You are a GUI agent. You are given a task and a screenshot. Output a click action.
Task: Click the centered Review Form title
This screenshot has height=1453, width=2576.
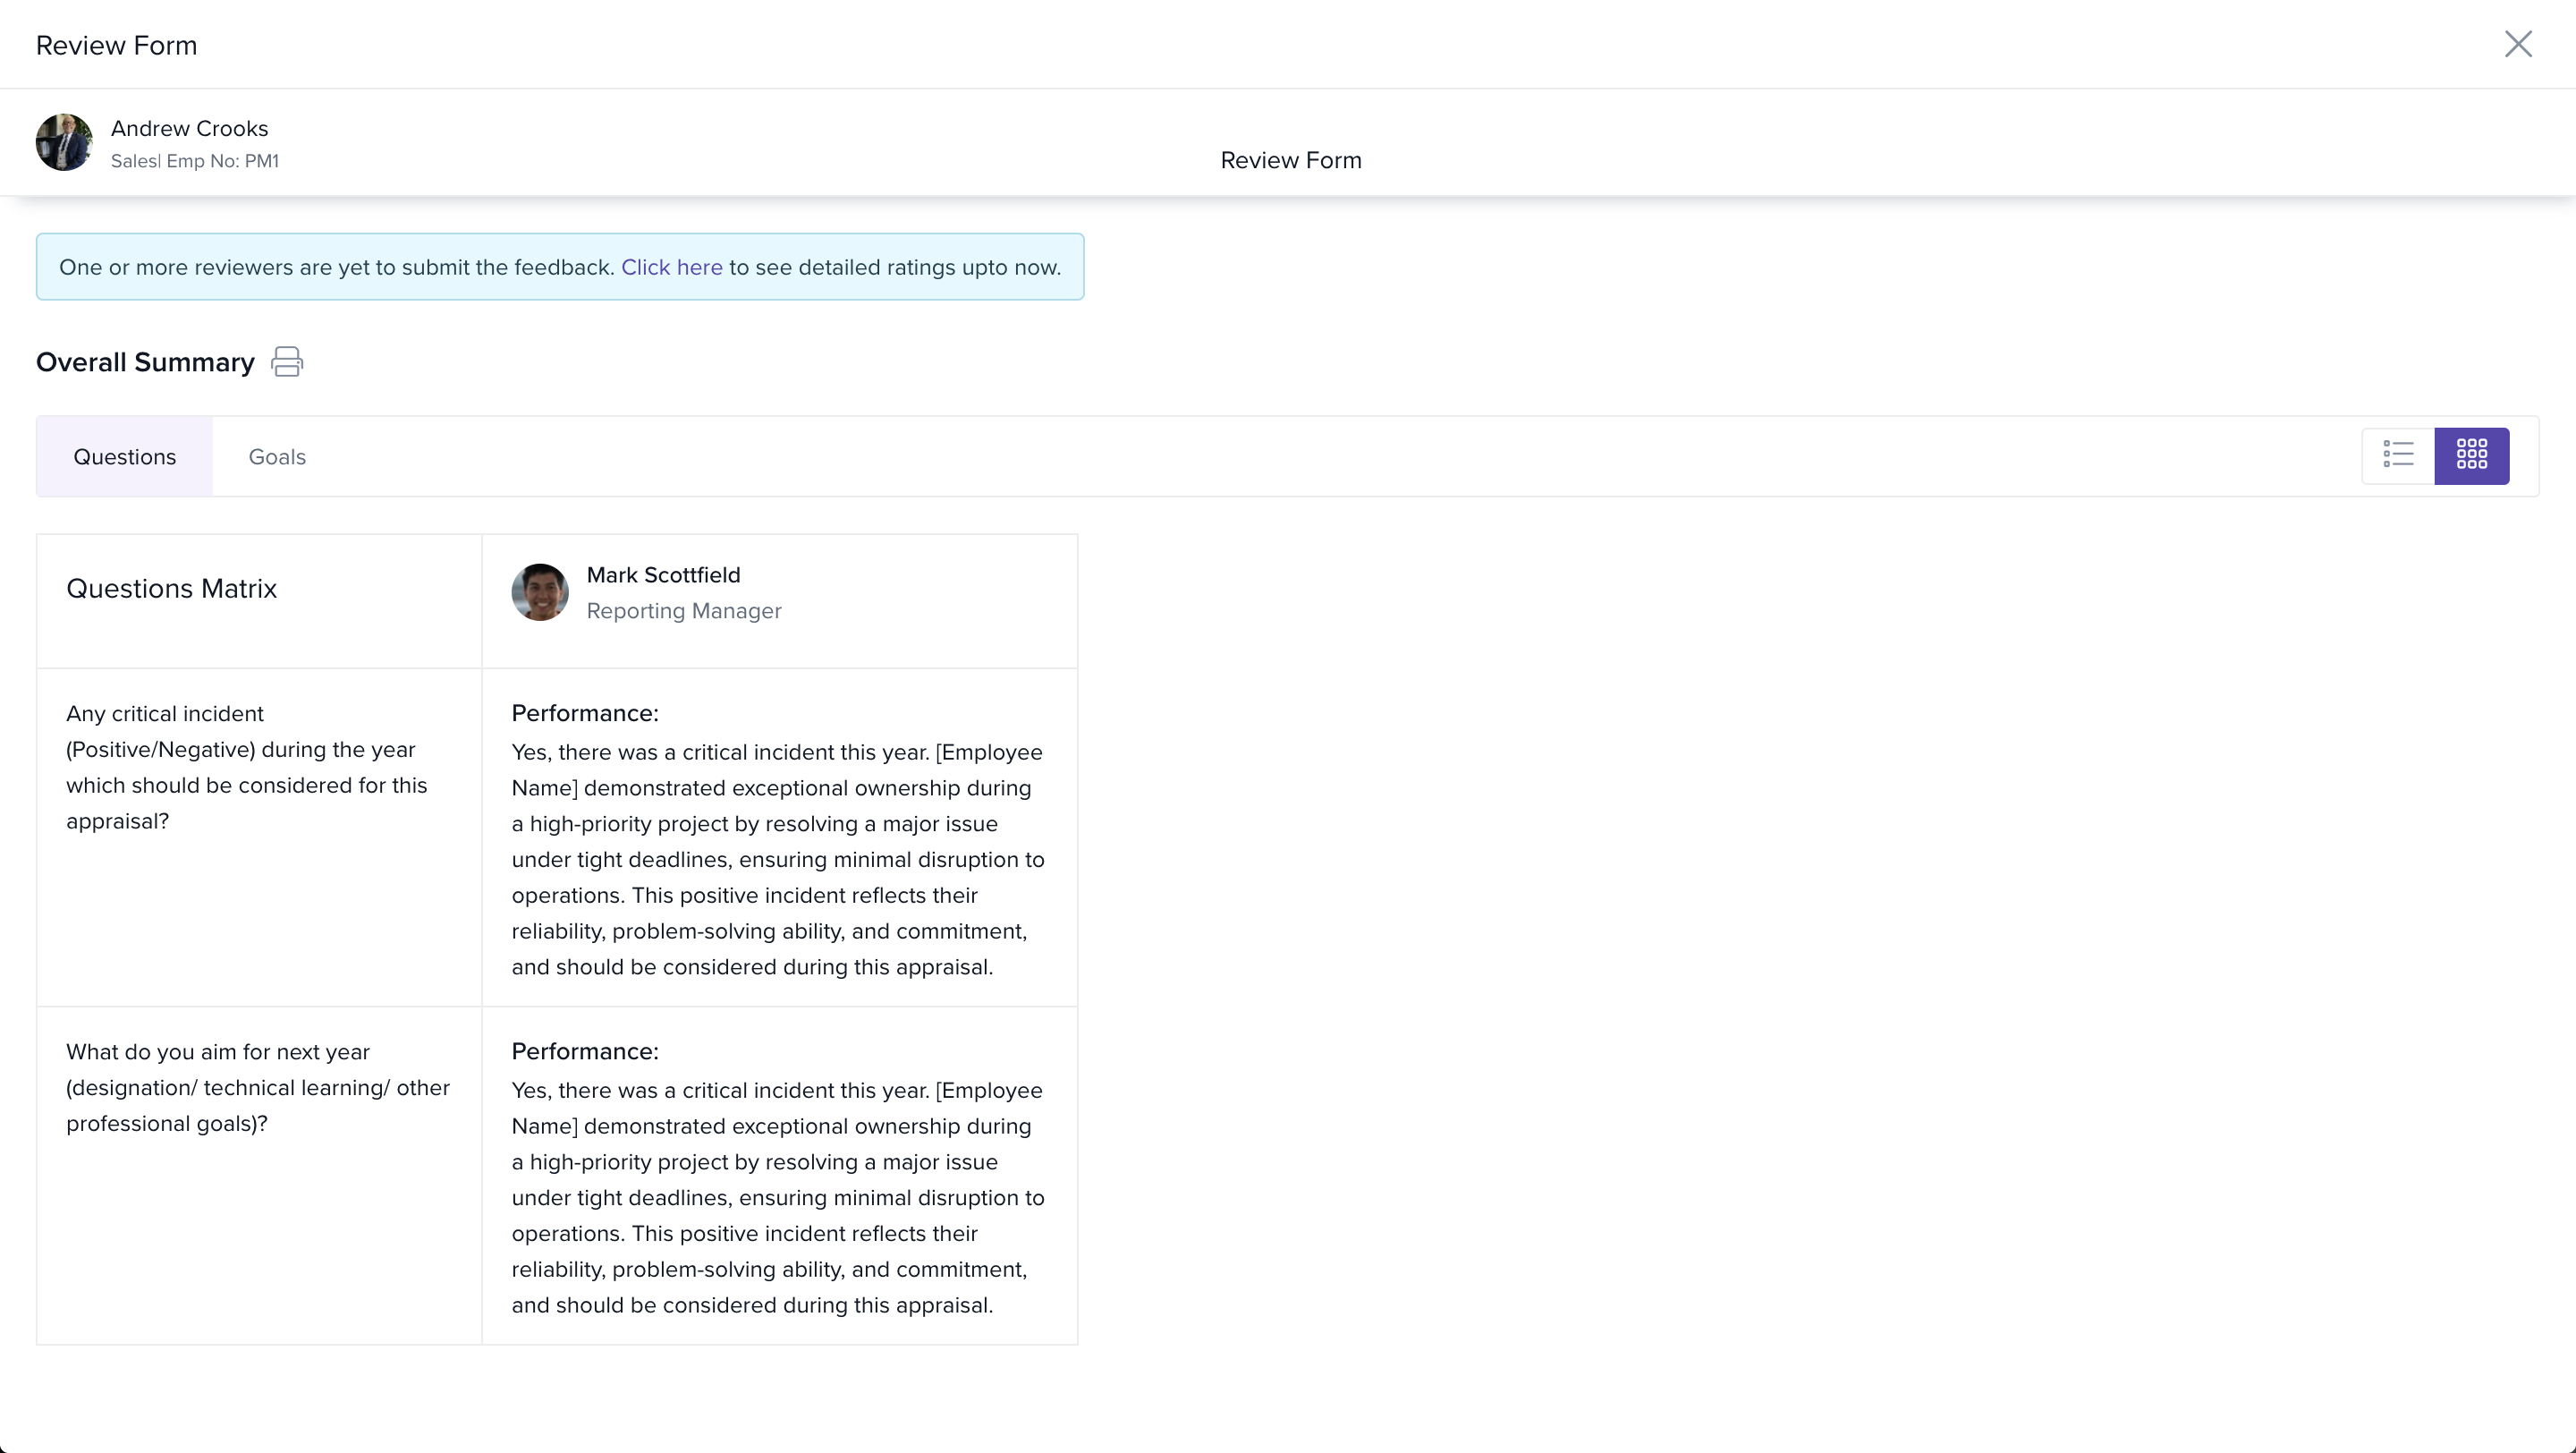click(1290, 160)
